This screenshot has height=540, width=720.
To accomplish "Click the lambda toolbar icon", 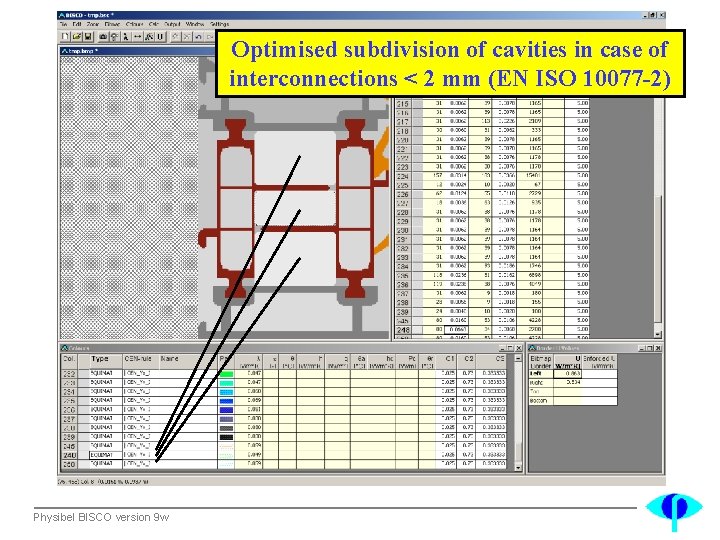I will (125, 36).
